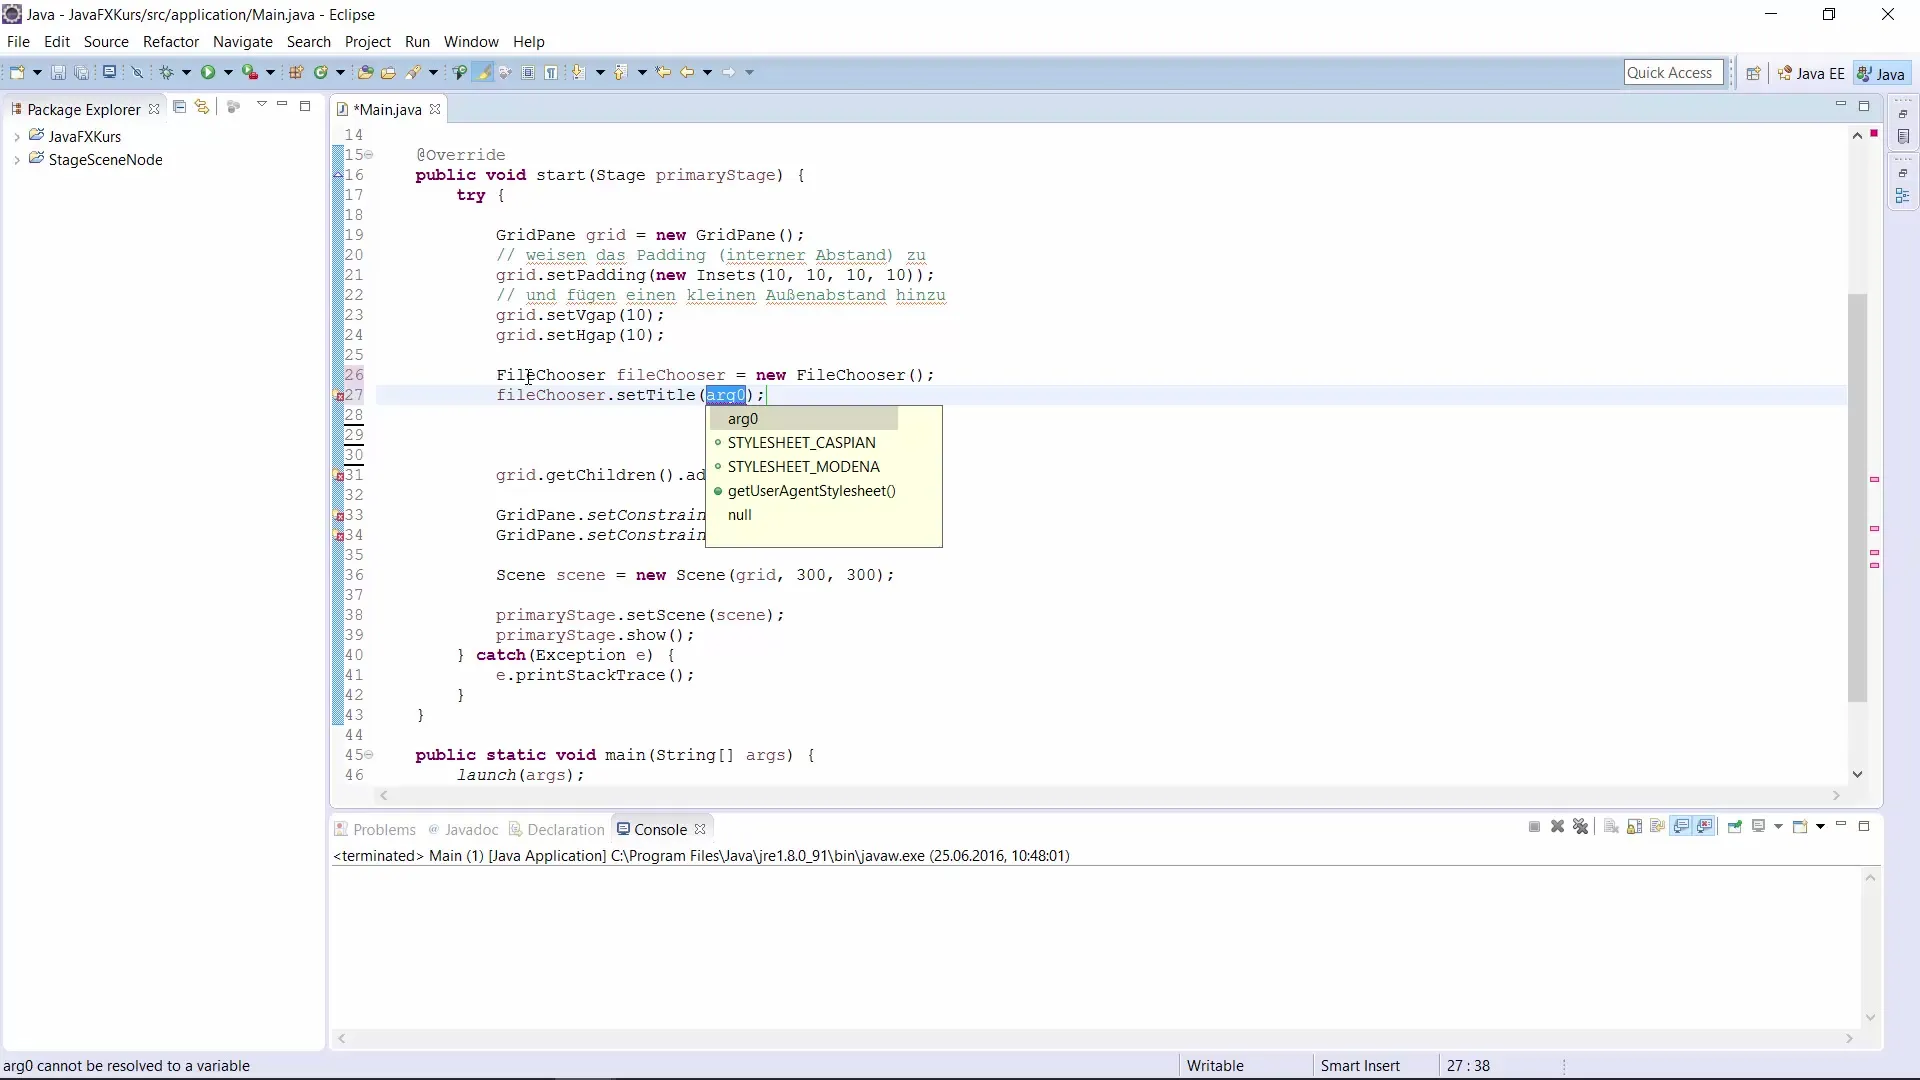Toggle Show Console on Standard Error change

tap(1706, 827)
